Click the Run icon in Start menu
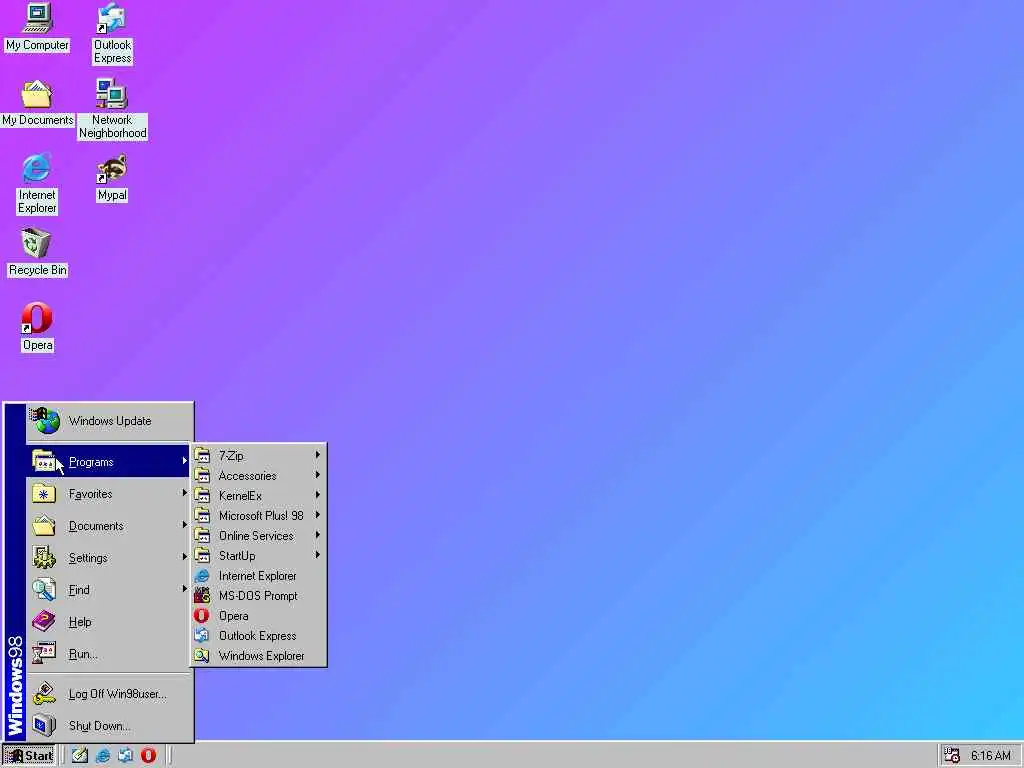The height and width of the screenshot is (768, 1024). click(44, 654)
